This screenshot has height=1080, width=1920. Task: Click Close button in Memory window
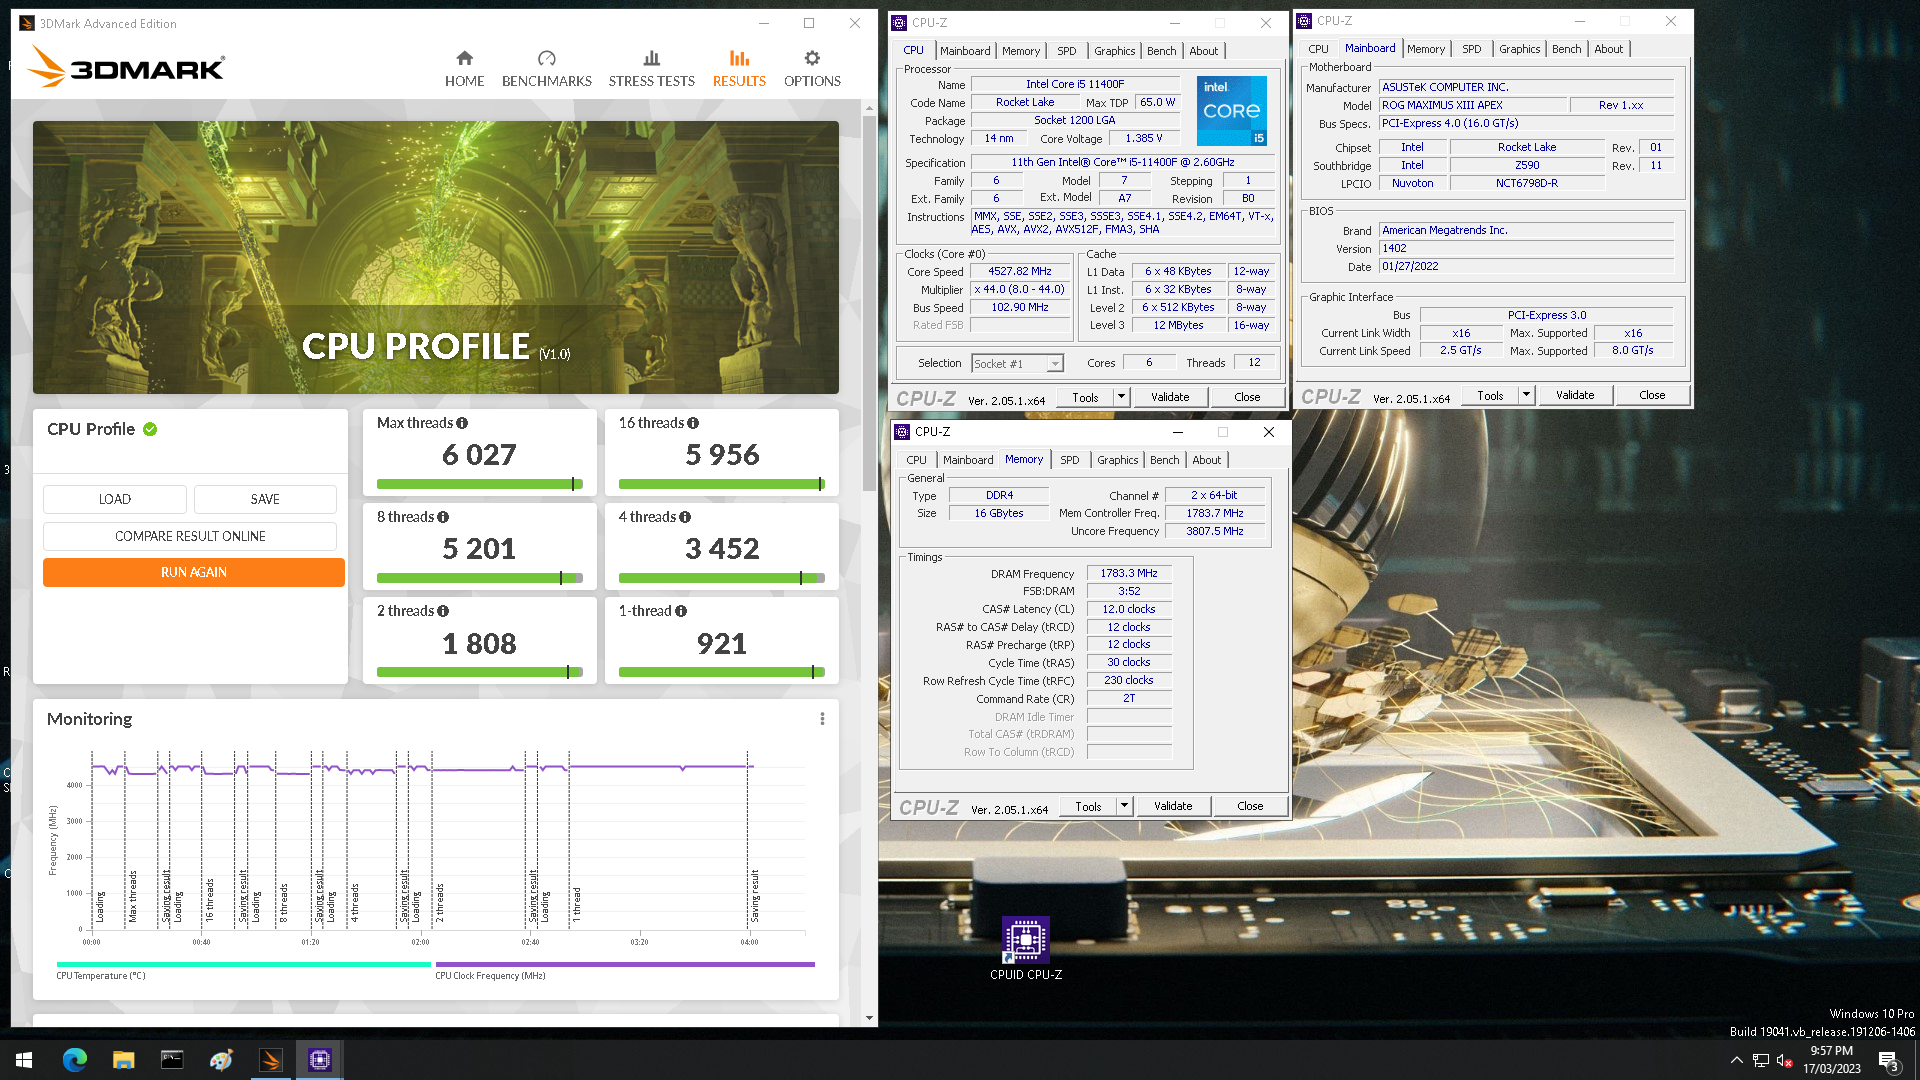(x=1250, y=806)
